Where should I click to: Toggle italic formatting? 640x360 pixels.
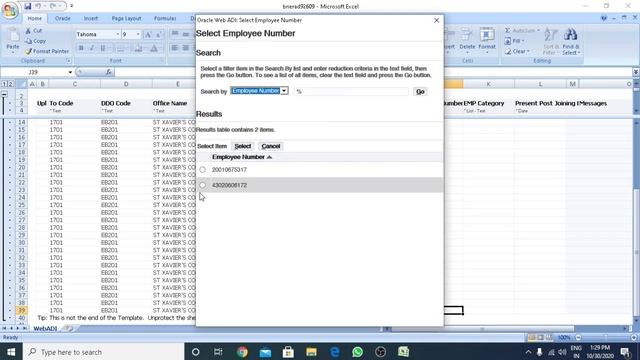tap(92, 48)
